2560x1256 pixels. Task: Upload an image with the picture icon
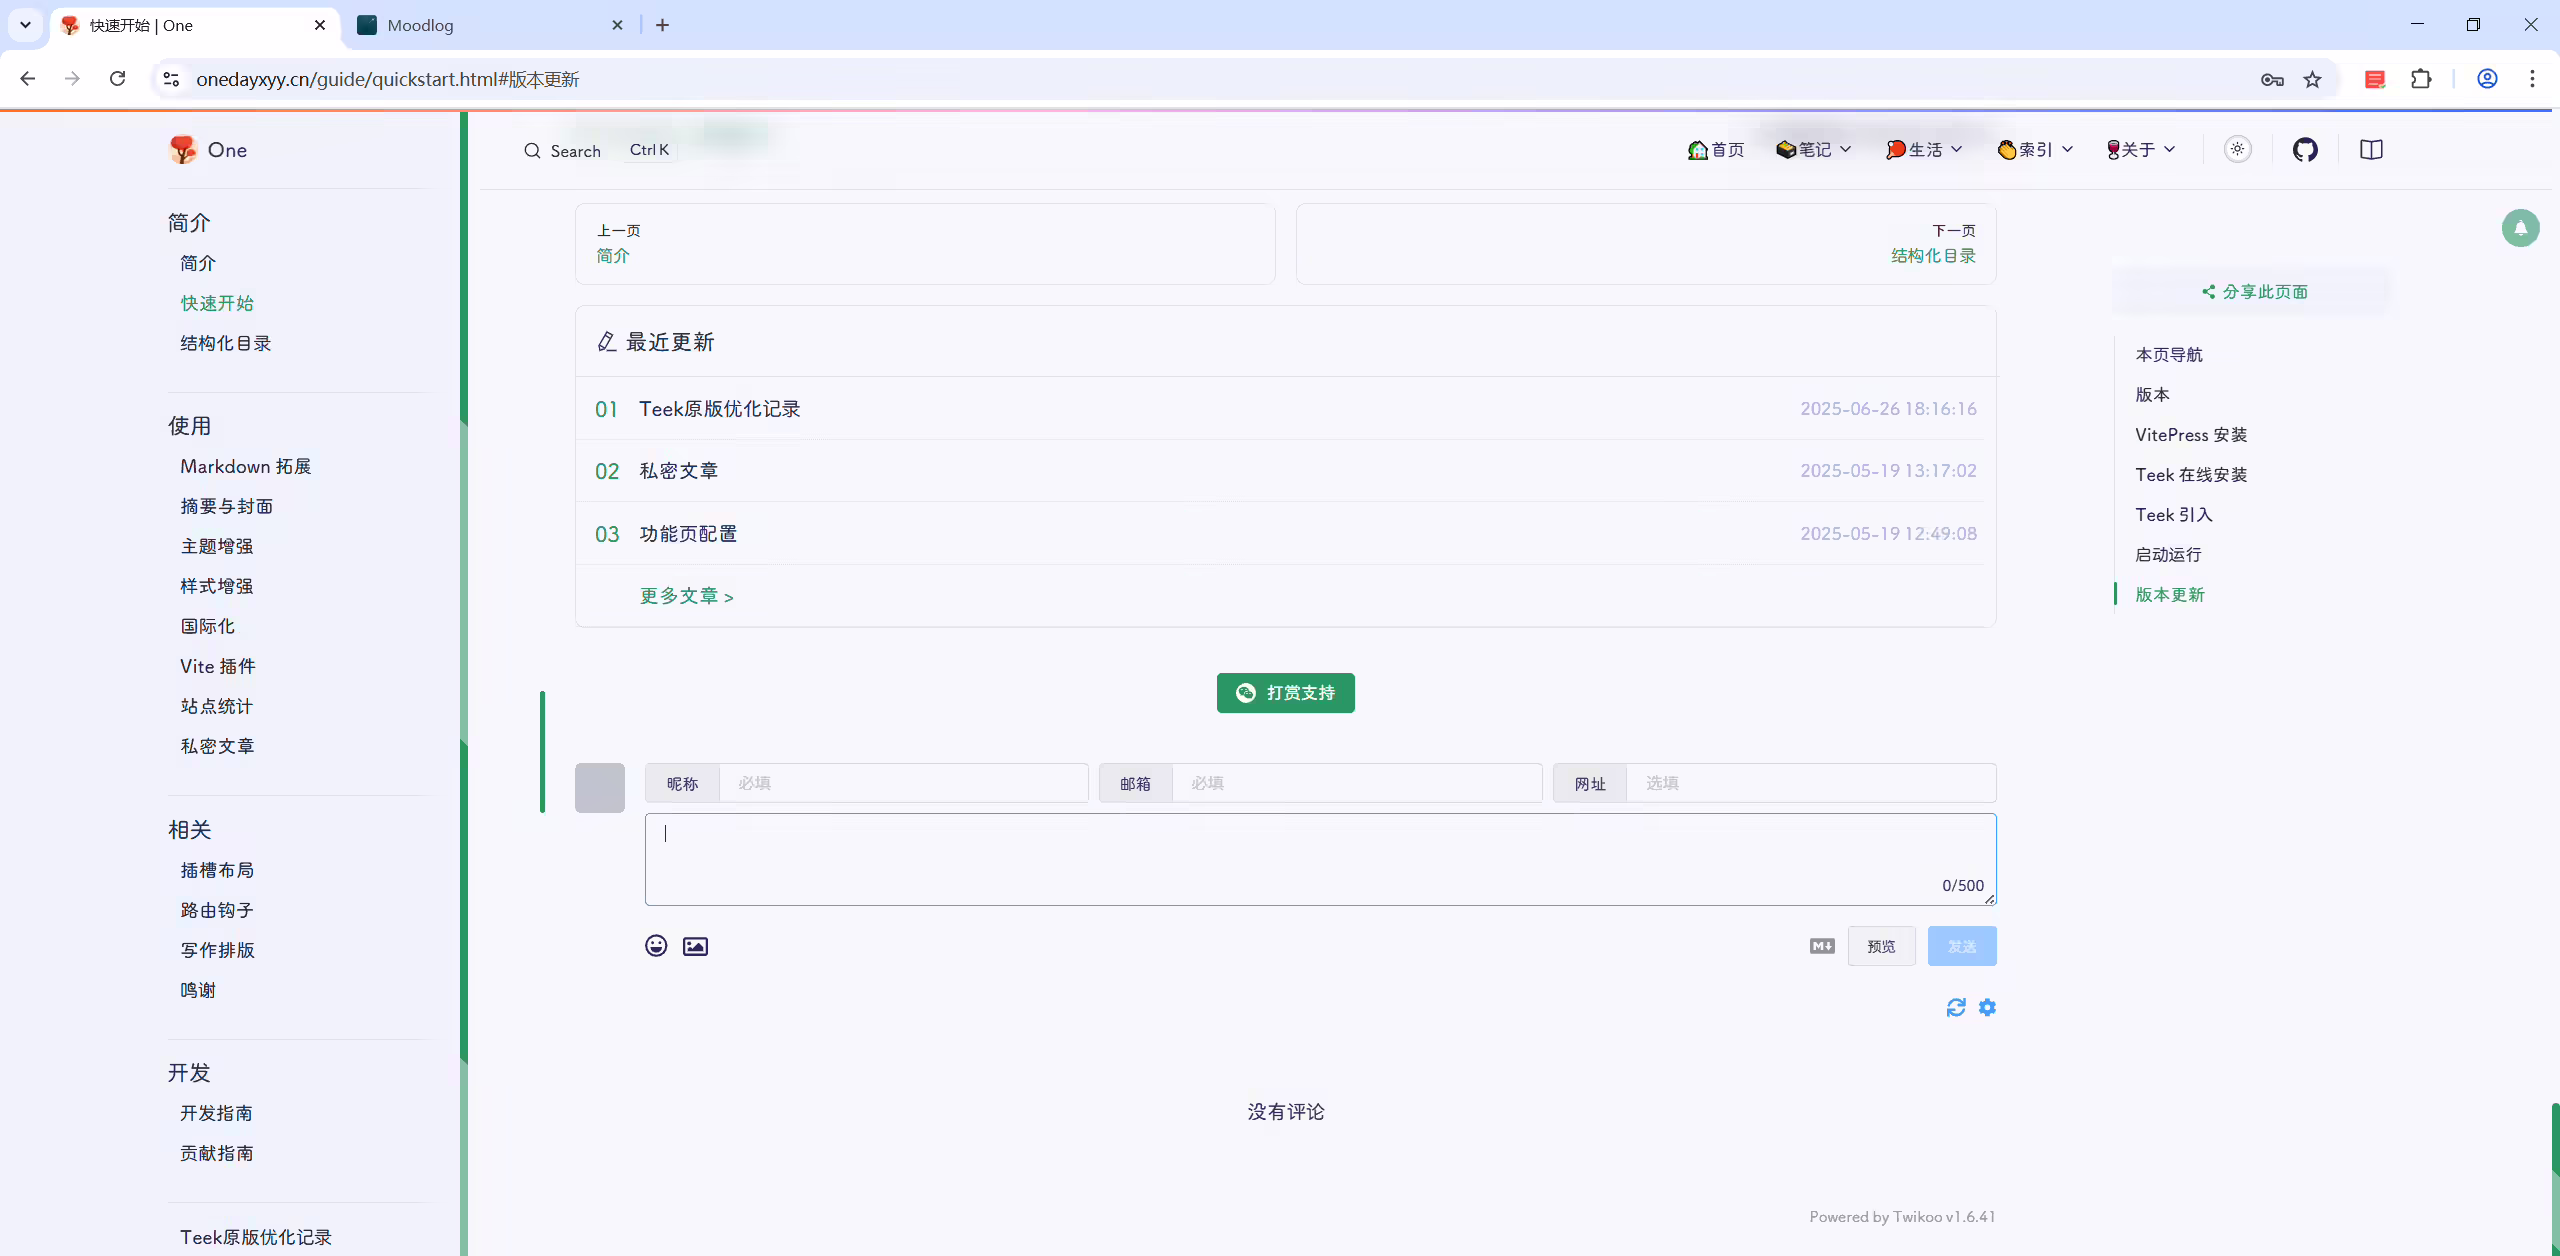(x=695, y=946)
